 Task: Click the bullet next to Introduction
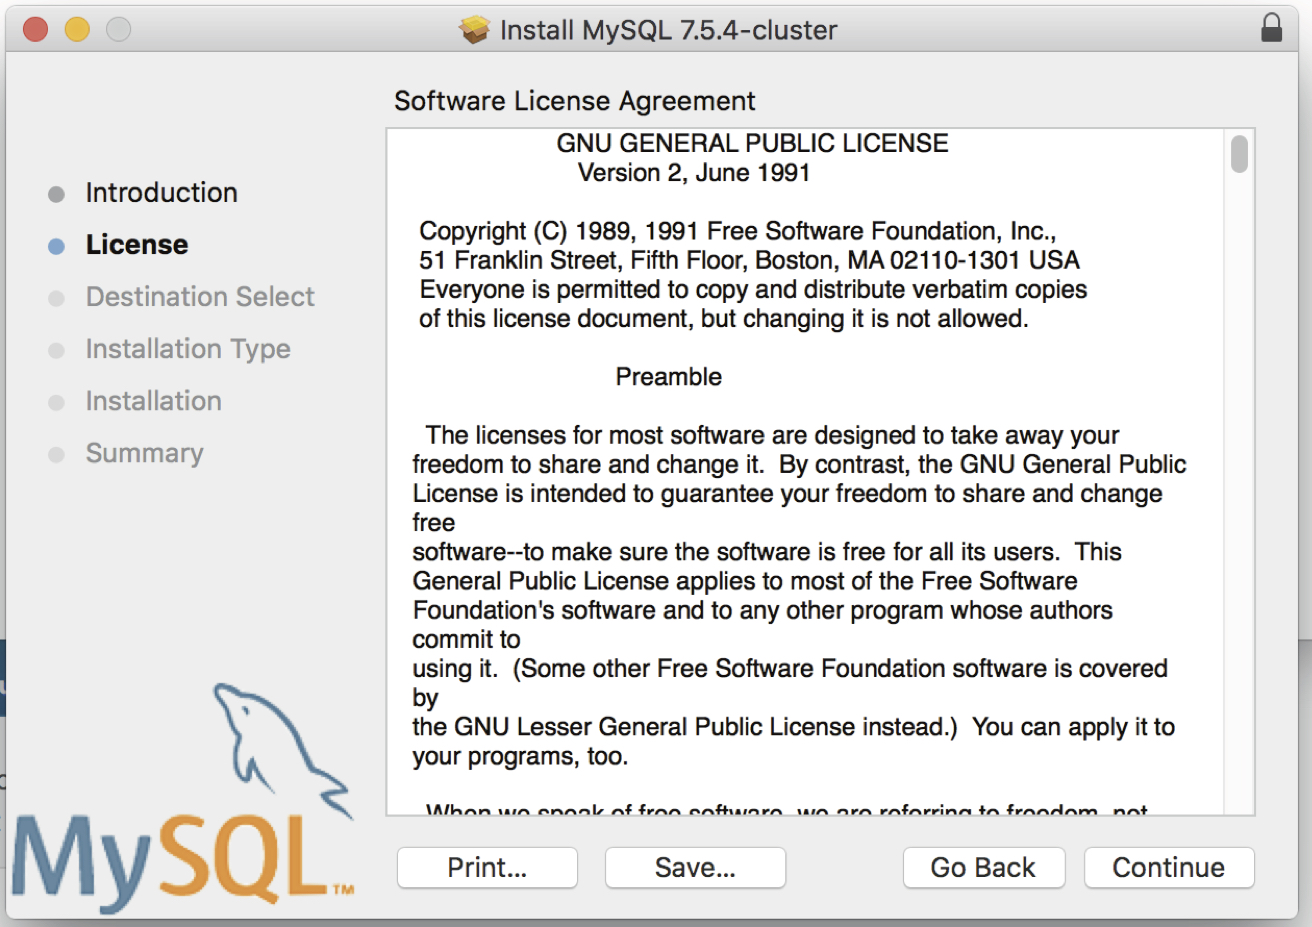57,194
